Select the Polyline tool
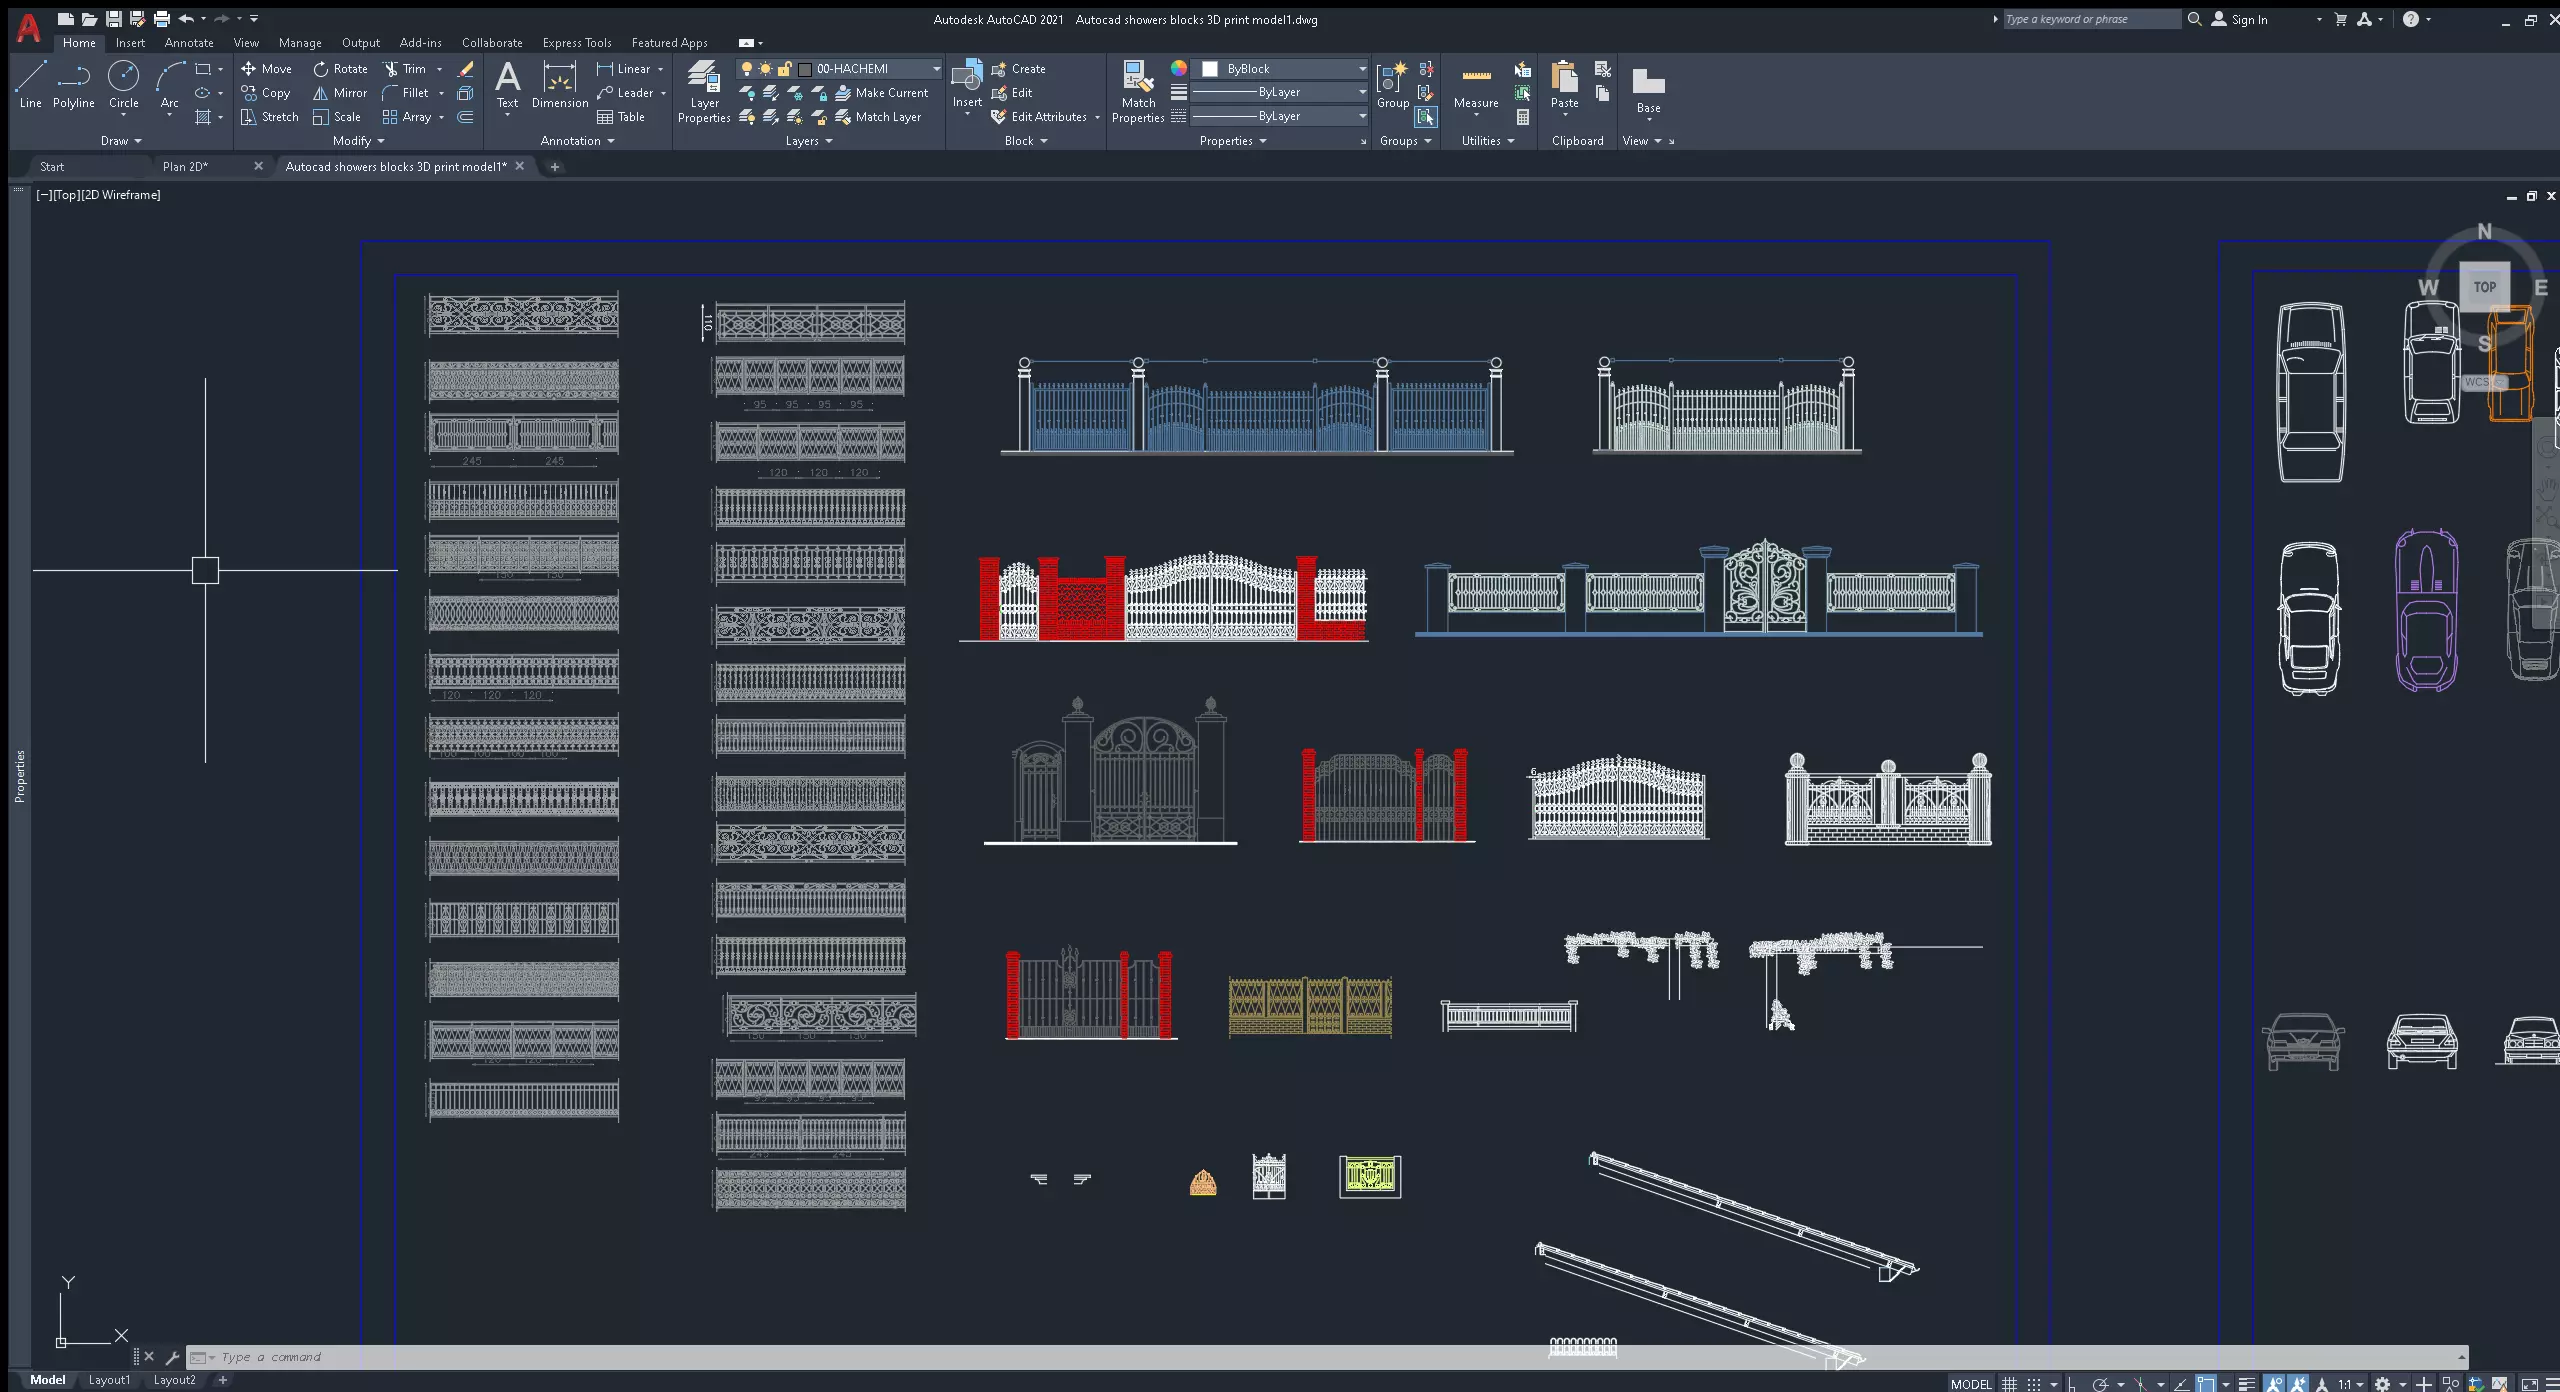Image resolution: width=2560 pixels, height=1392 pixels. coord(74,84)
